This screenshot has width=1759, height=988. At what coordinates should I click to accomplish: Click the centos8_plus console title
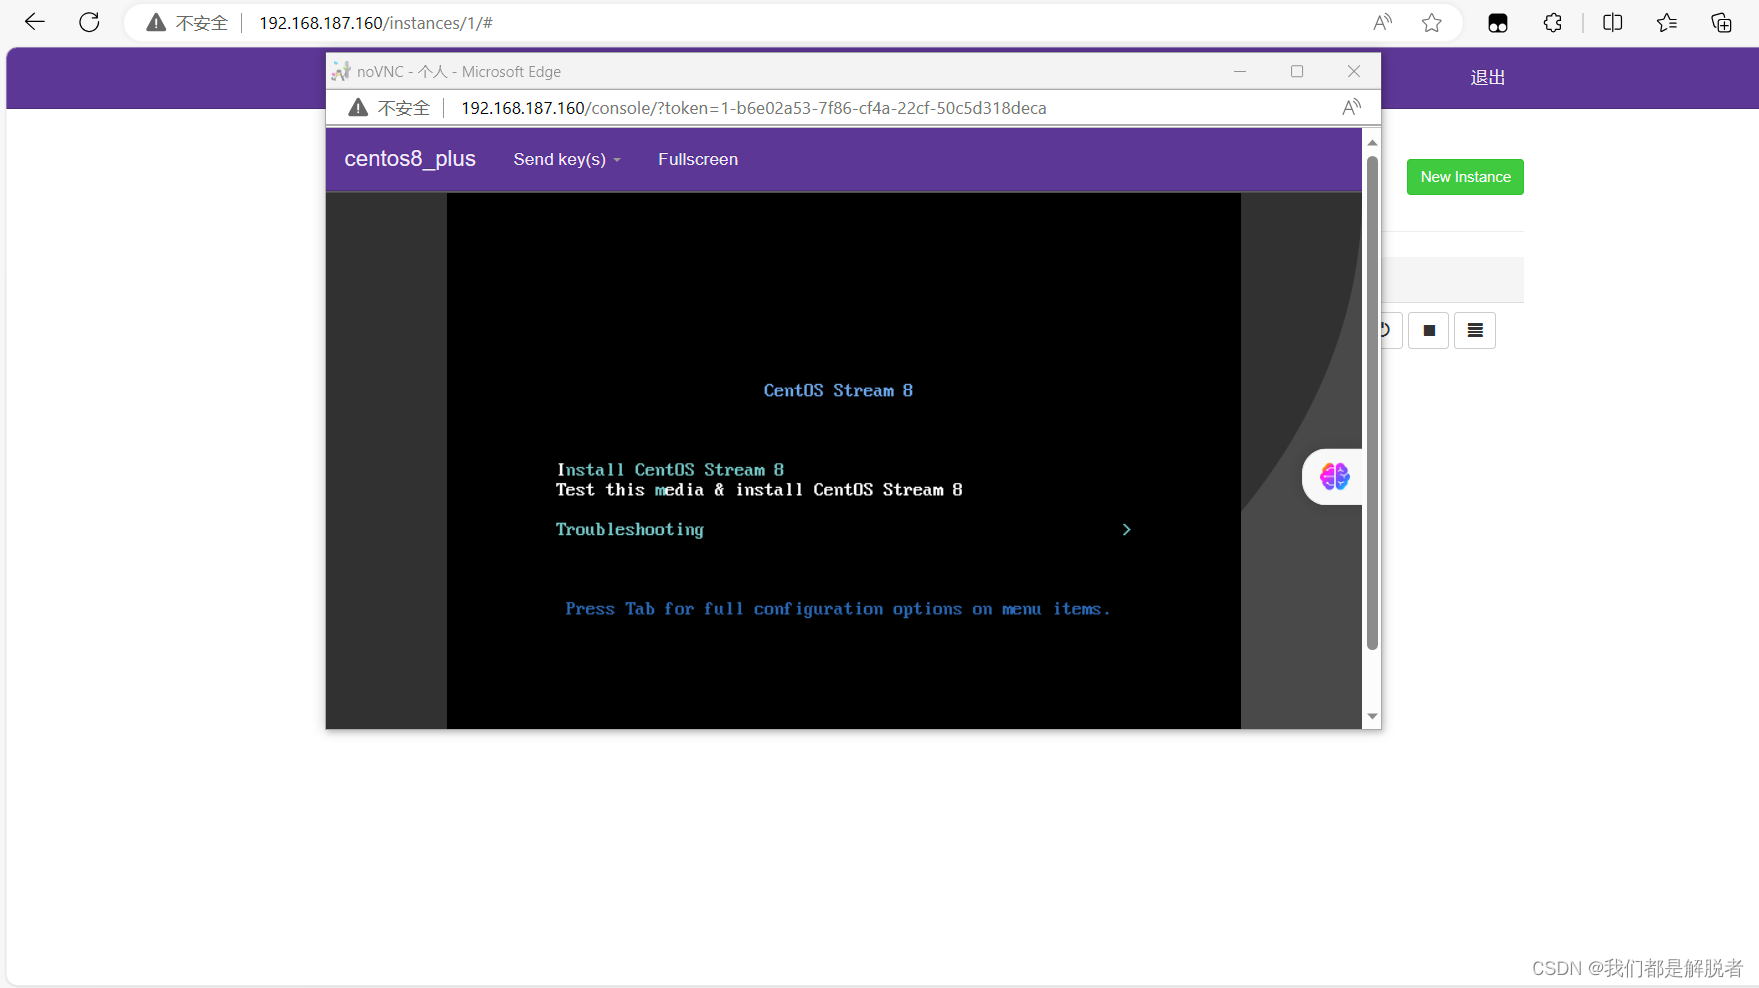[x=410, y=159]
